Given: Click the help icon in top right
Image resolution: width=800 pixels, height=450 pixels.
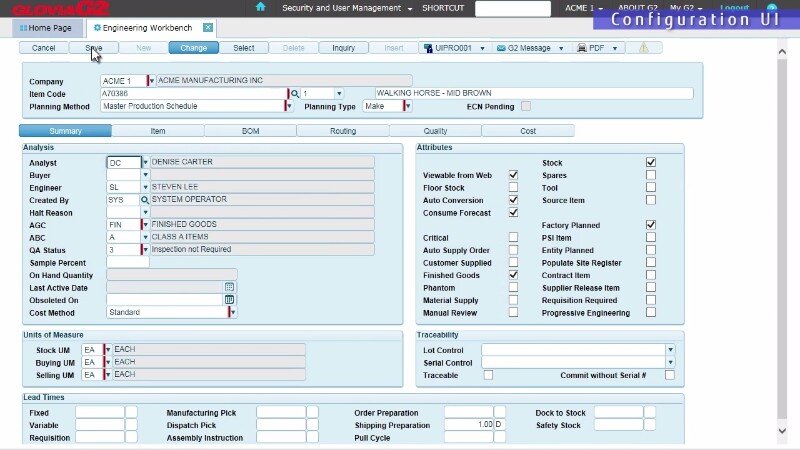Looking at the screenshot, I should [771, 8].
